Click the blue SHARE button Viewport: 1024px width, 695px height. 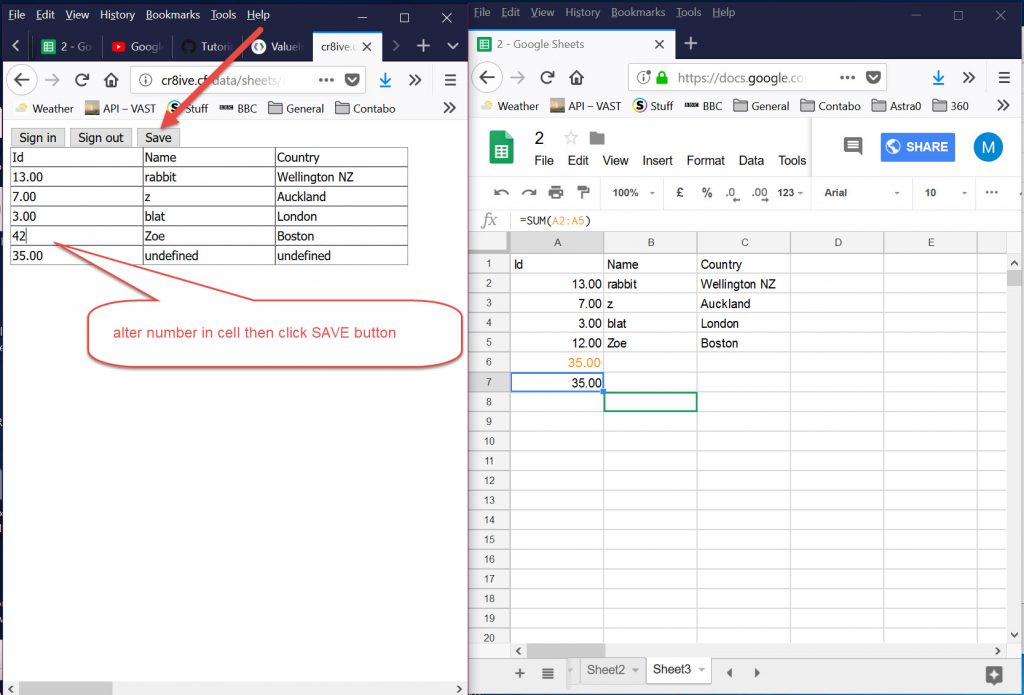coord(917,147)
